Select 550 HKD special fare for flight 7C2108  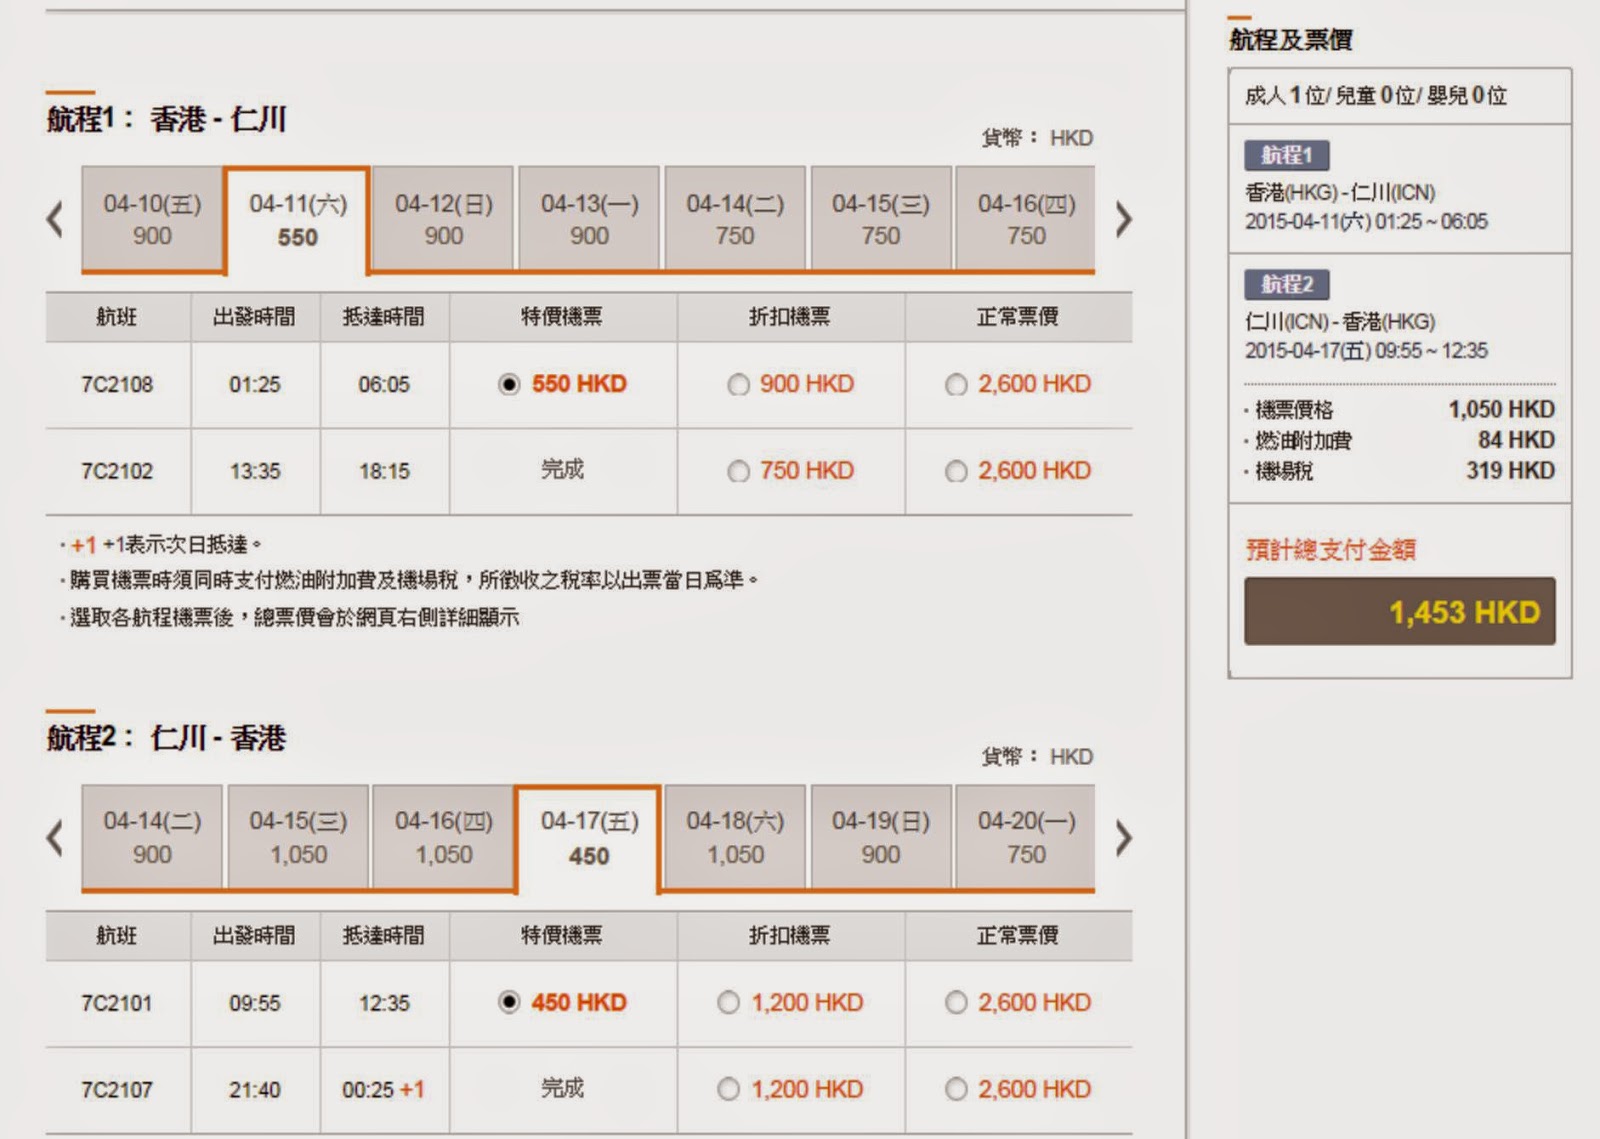[x=509, y=385]
